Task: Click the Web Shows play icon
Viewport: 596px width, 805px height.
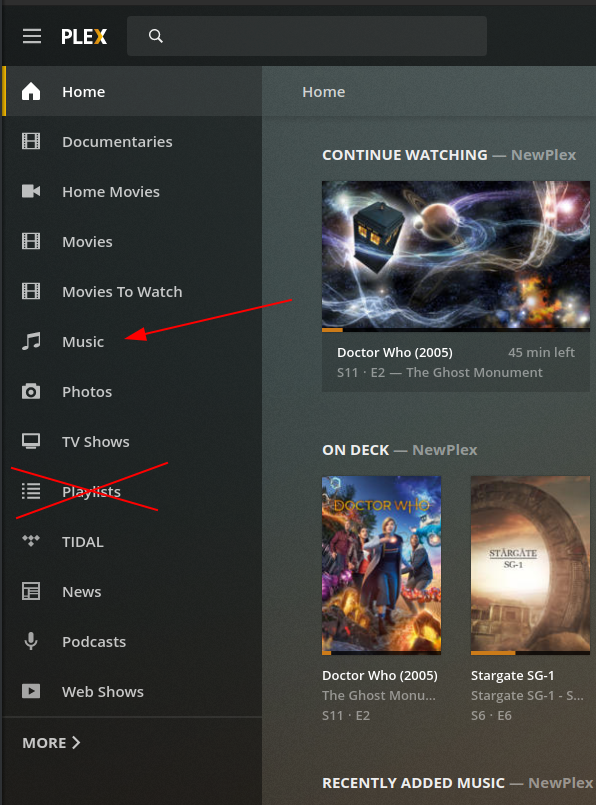Action: coord(31,691)
